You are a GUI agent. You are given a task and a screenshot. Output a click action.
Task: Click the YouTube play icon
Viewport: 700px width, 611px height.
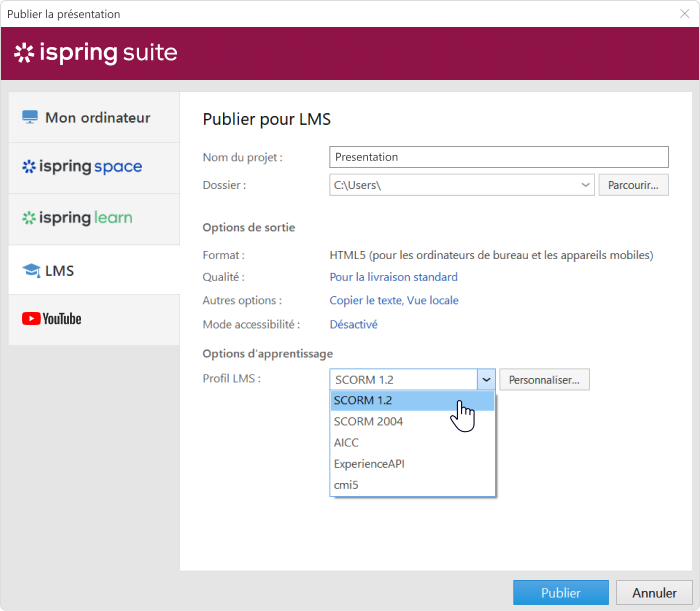(31, 319)
